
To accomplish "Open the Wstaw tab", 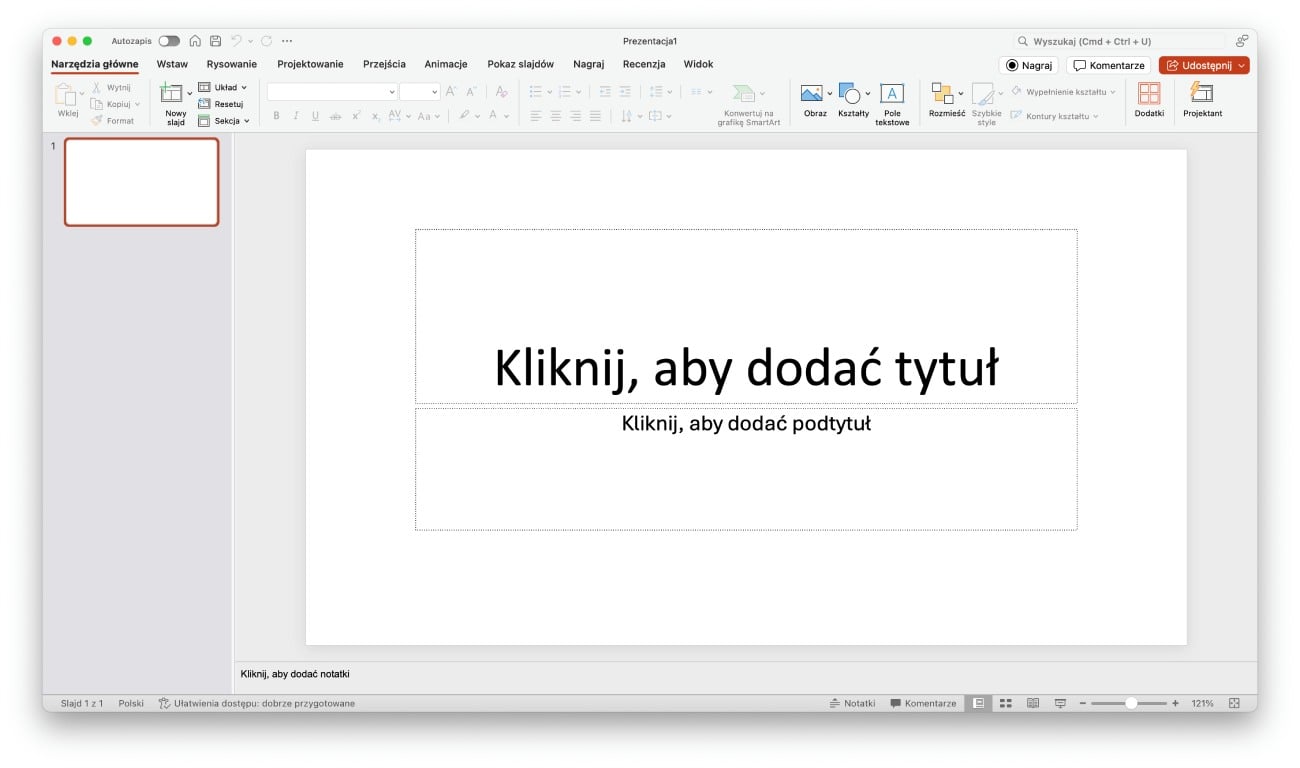I will pos(172,64).
